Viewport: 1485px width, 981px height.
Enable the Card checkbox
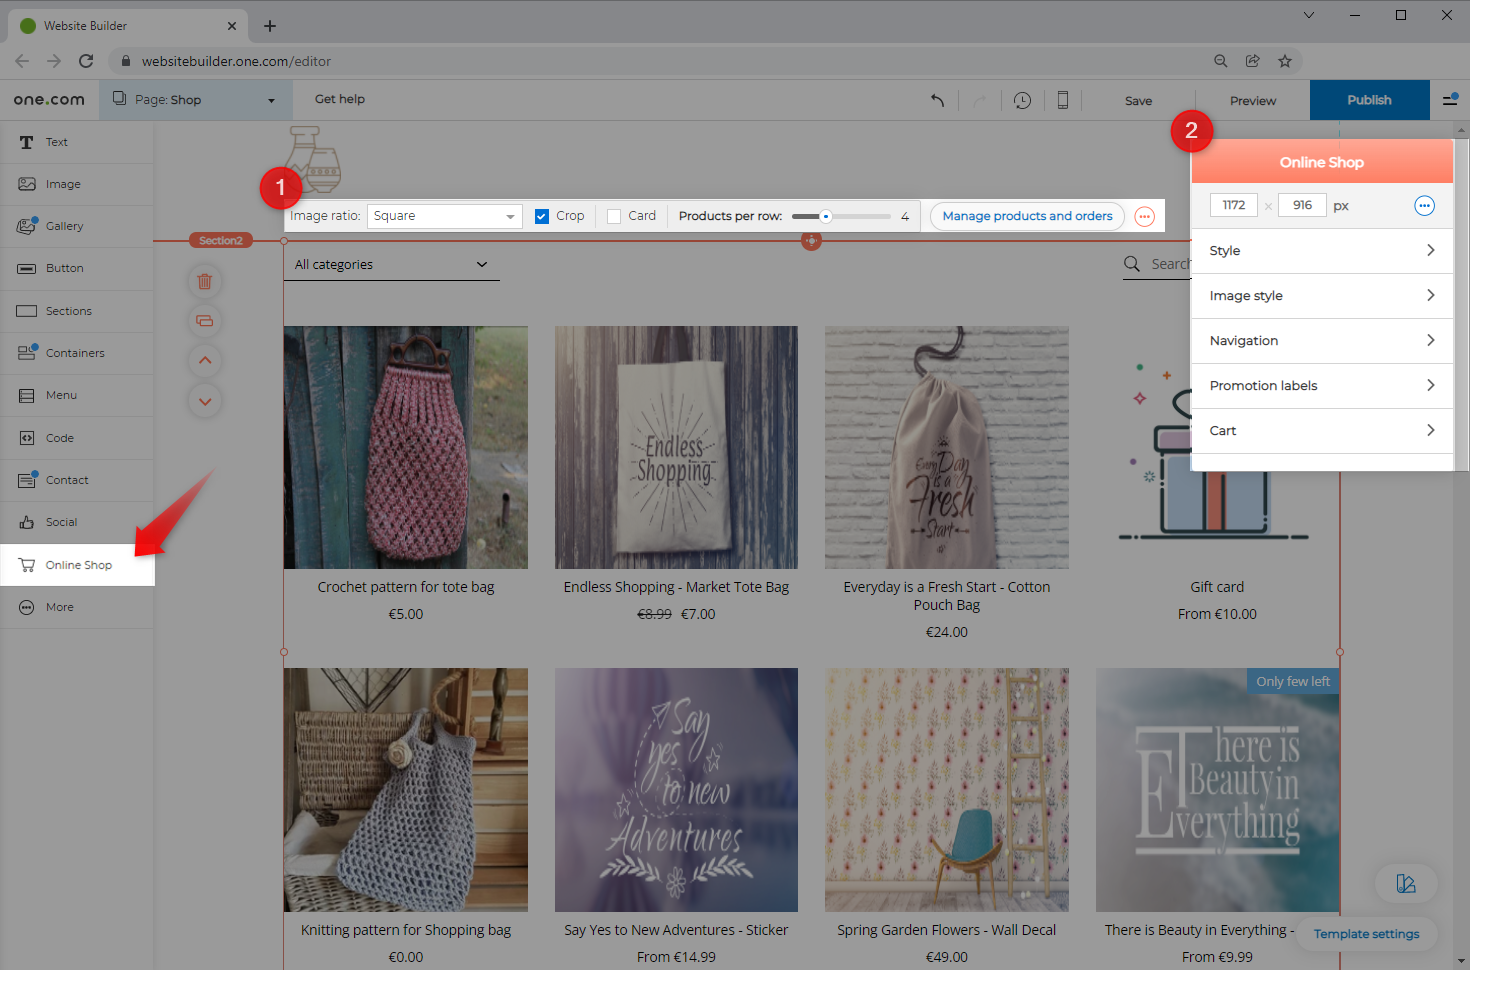point(614,216)
